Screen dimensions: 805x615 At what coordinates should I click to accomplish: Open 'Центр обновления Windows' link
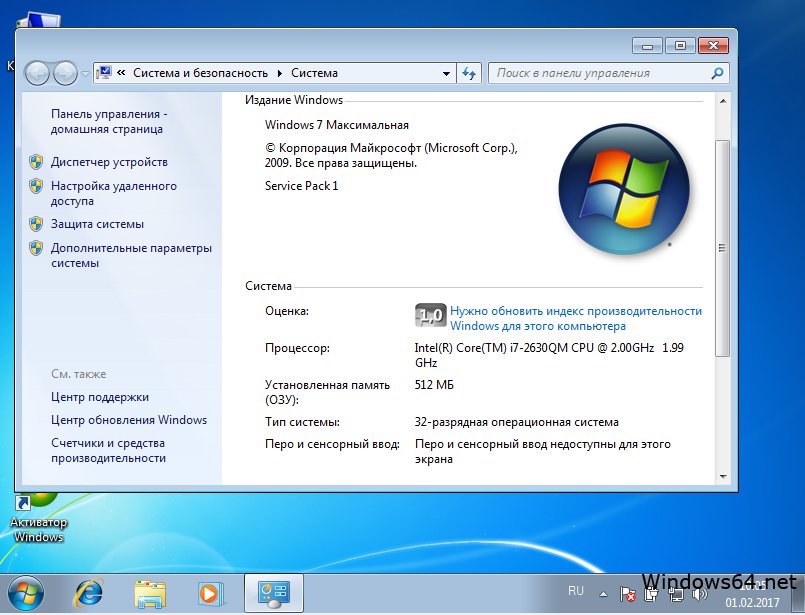(129, 420)
